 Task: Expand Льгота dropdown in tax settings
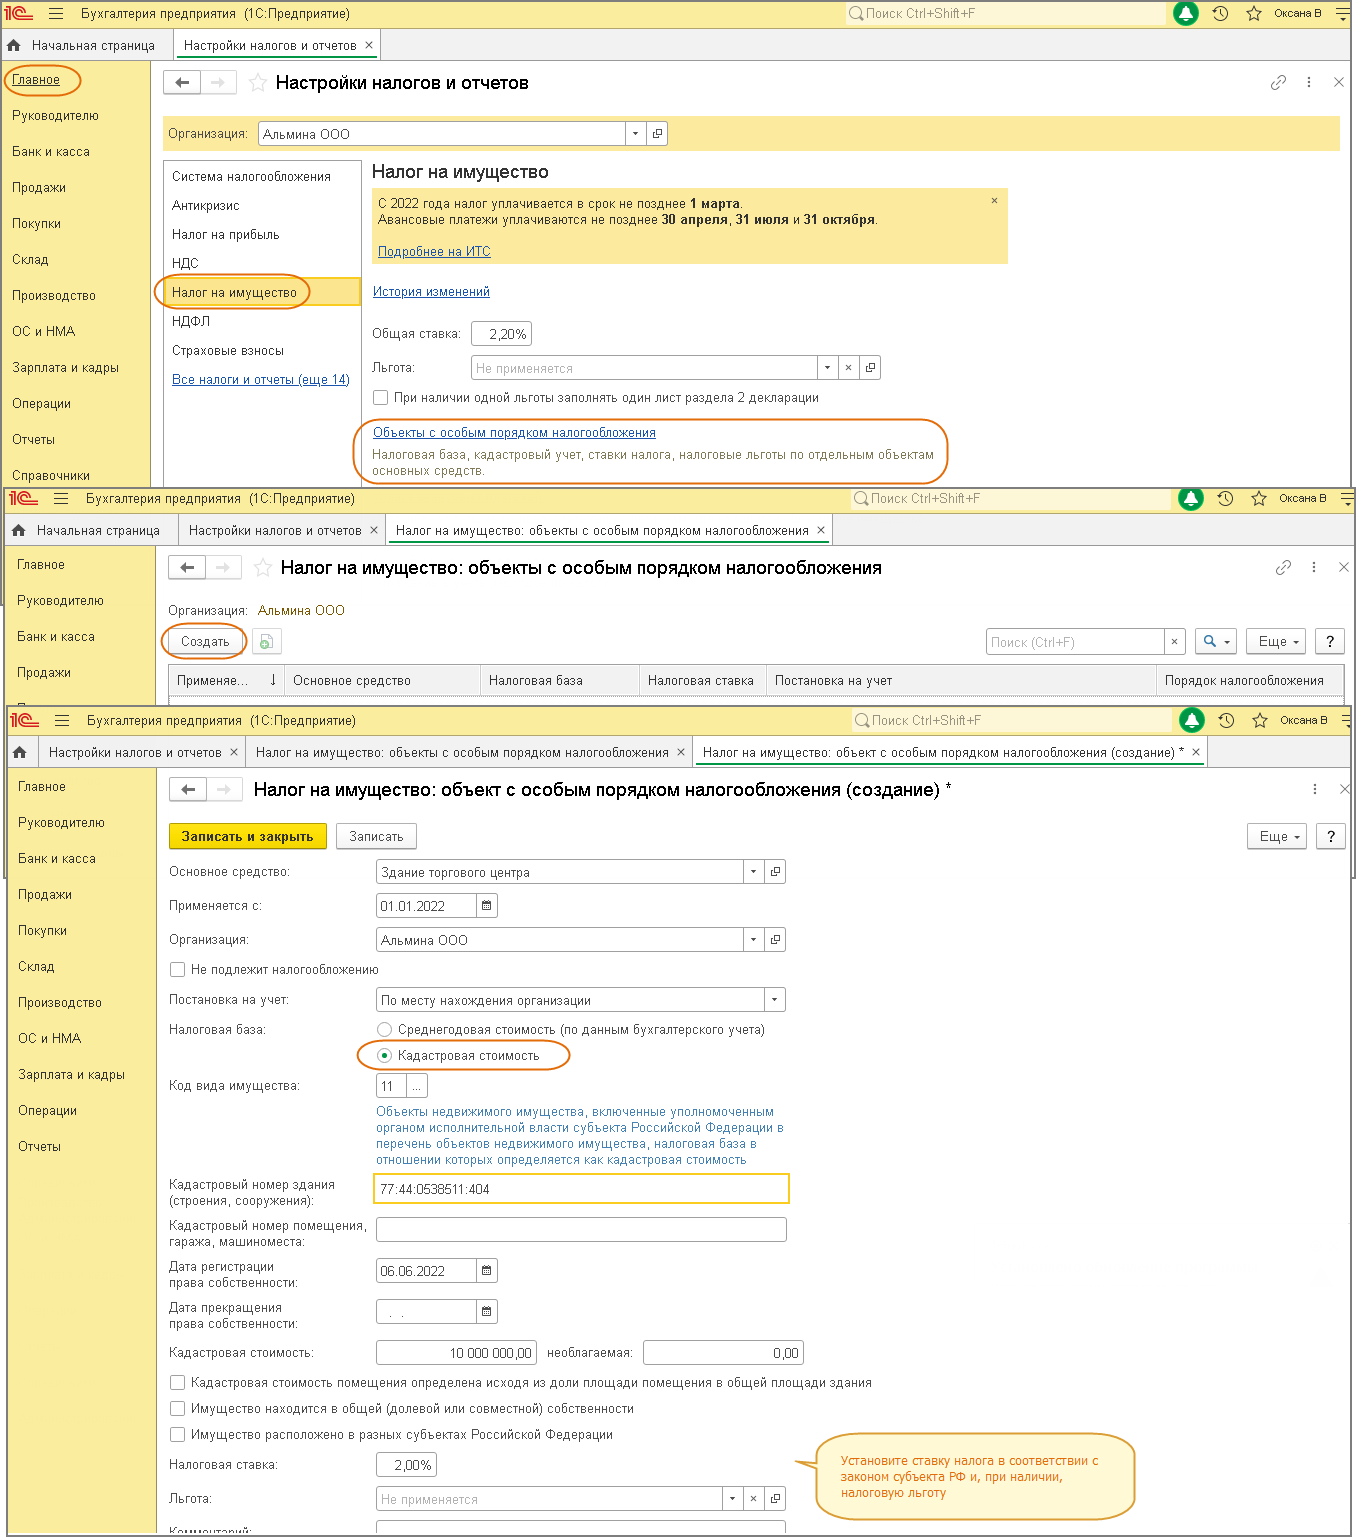click(827, 368)
